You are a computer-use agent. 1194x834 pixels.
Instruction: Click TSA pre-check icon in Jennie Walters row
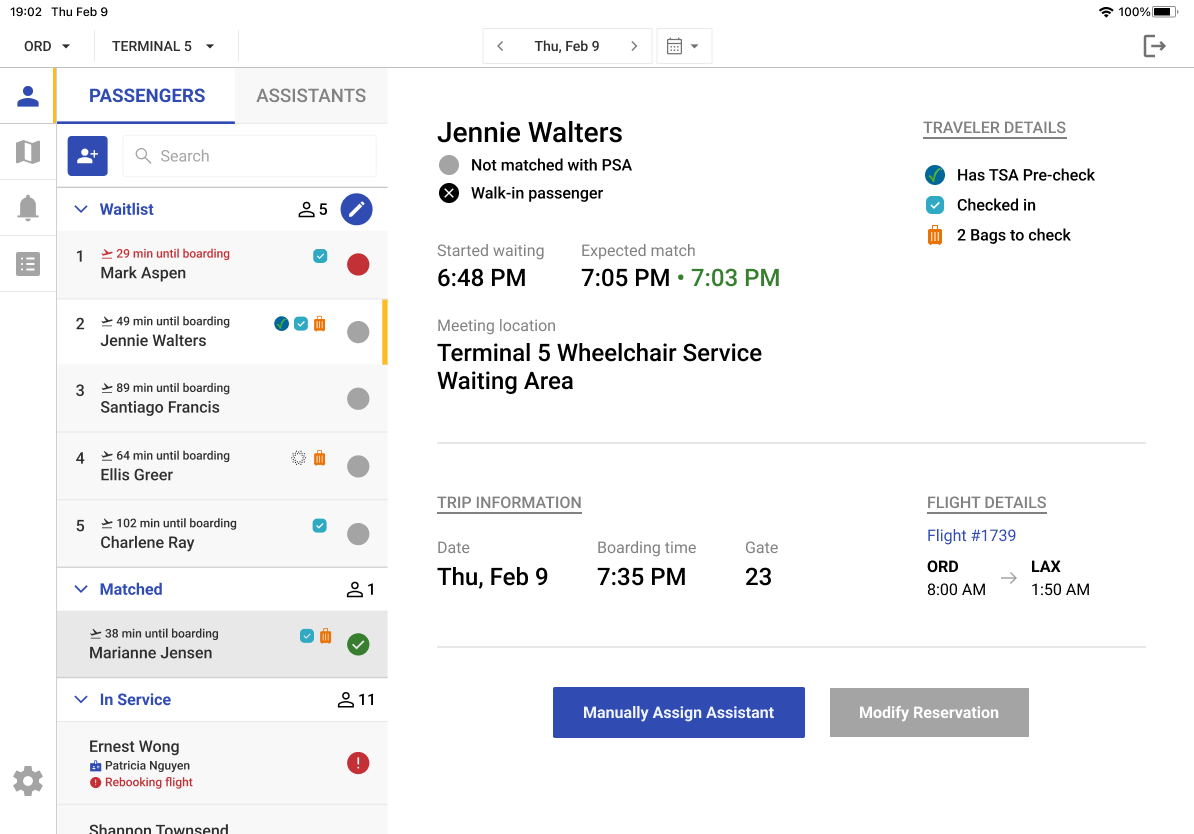tap(282, 324)
